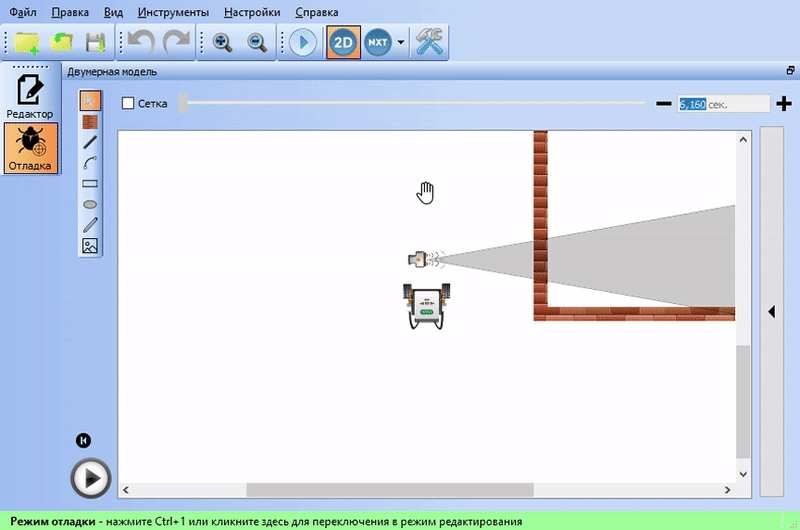Image resolution: width=800 pixels, height=530 pixels.
Task: Open the NXT robot model dropdown arrow
Action: pos(401,43)
